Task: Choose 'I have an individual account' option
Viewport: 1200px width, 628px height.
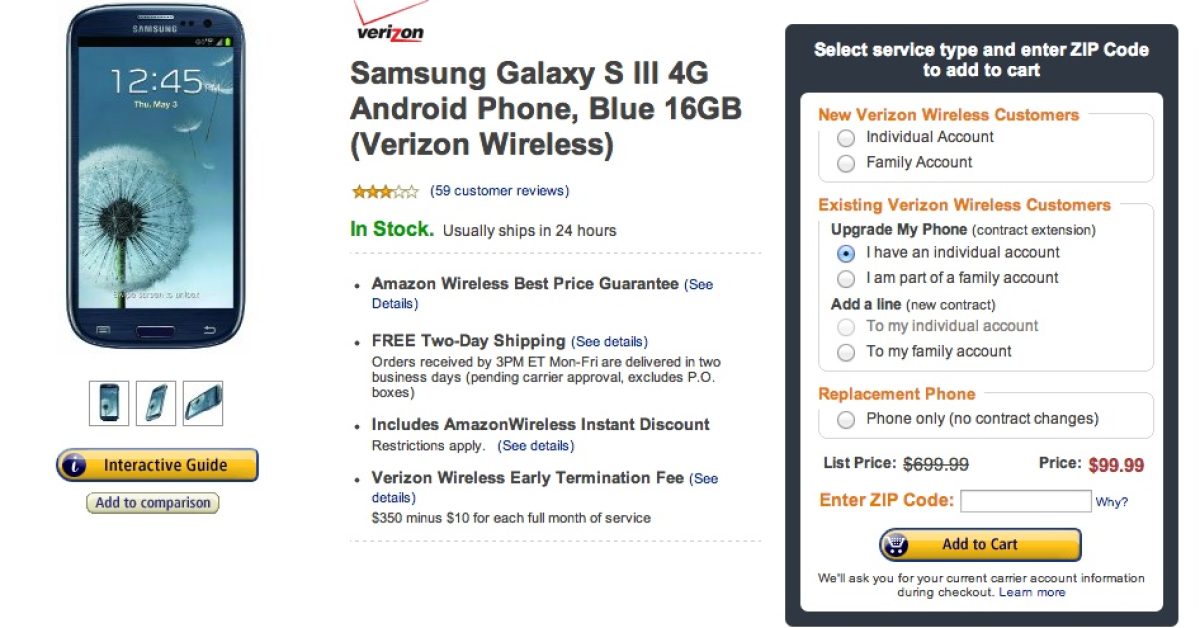Action: 846,253
